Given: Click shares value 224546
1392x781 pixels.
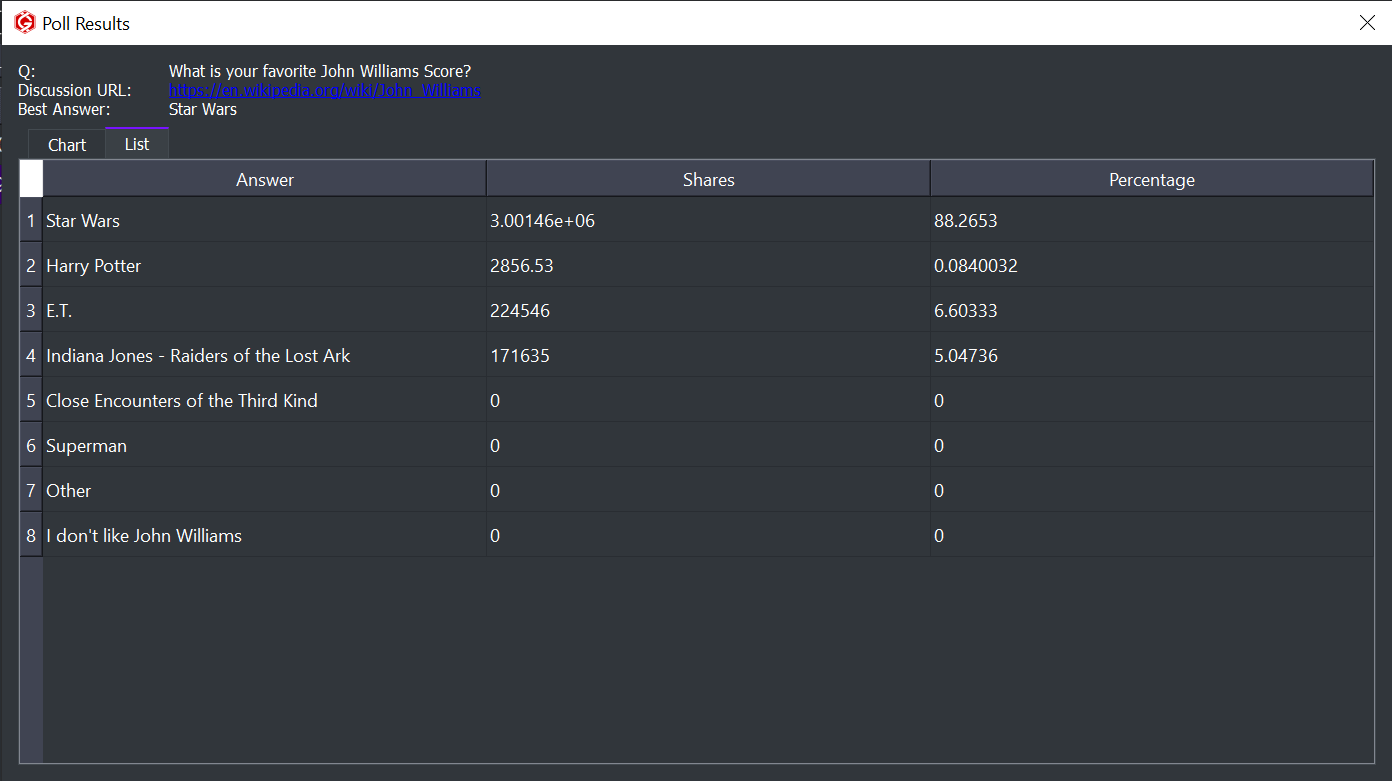Looking at the screenshot, I should [708, 310].
